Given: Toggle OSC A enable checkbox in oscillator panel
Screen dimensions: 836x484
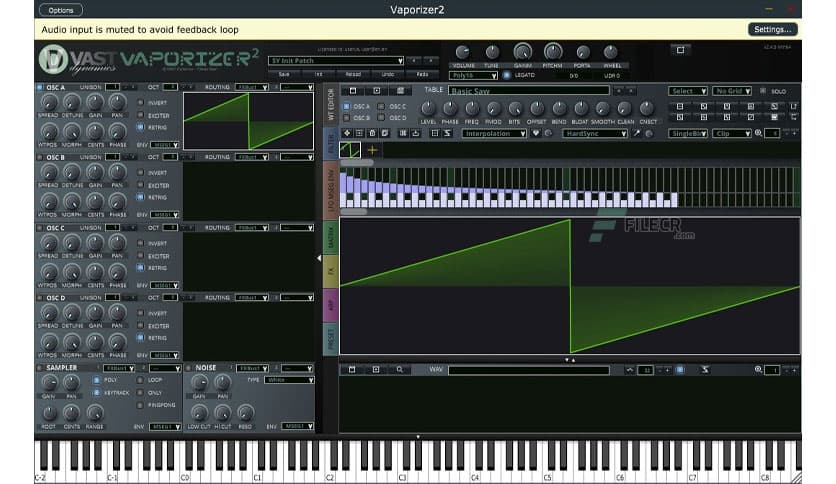Looking at the screenshot, I should [39, 87].
